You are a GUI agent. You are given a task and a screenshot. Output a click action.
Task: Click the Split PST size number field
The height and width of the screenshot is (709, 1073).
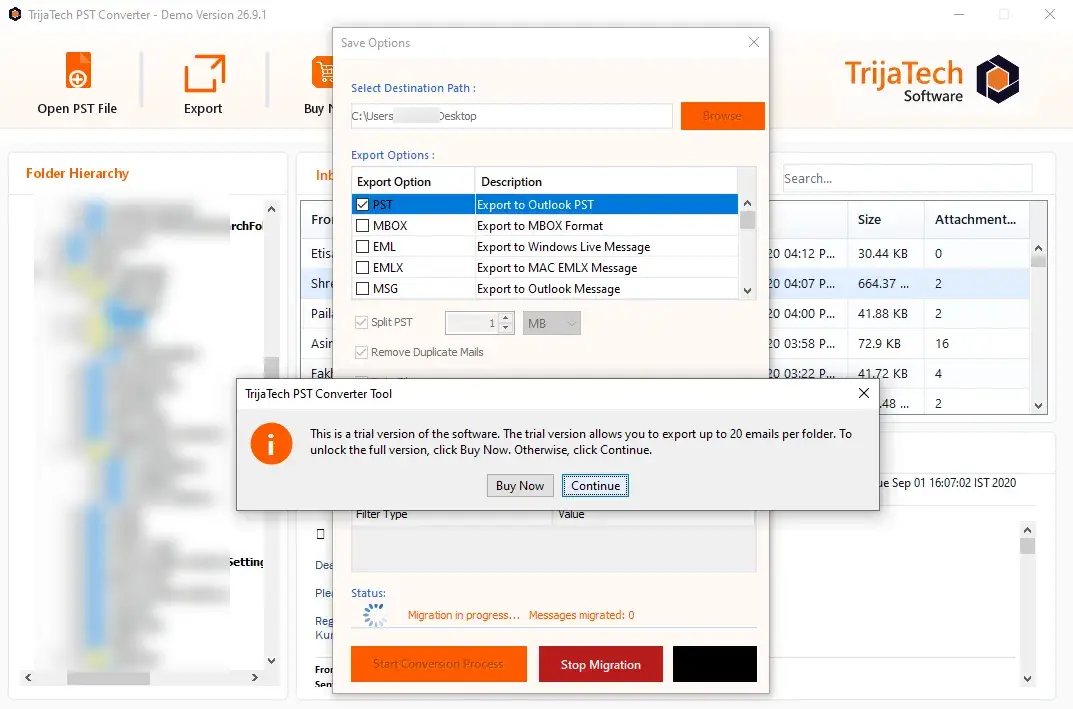(472, 323)
